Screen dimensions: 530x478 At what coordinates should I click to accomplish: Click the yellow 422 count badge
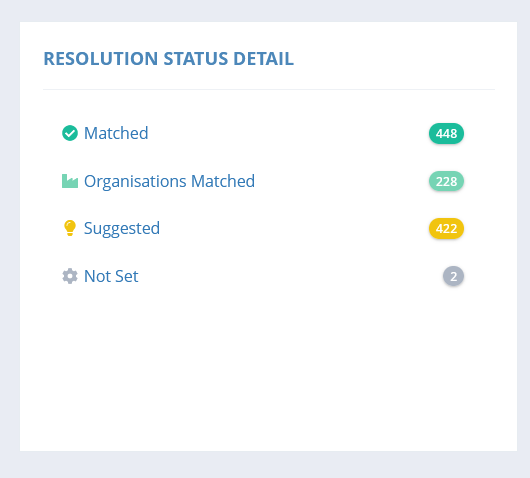446,229
